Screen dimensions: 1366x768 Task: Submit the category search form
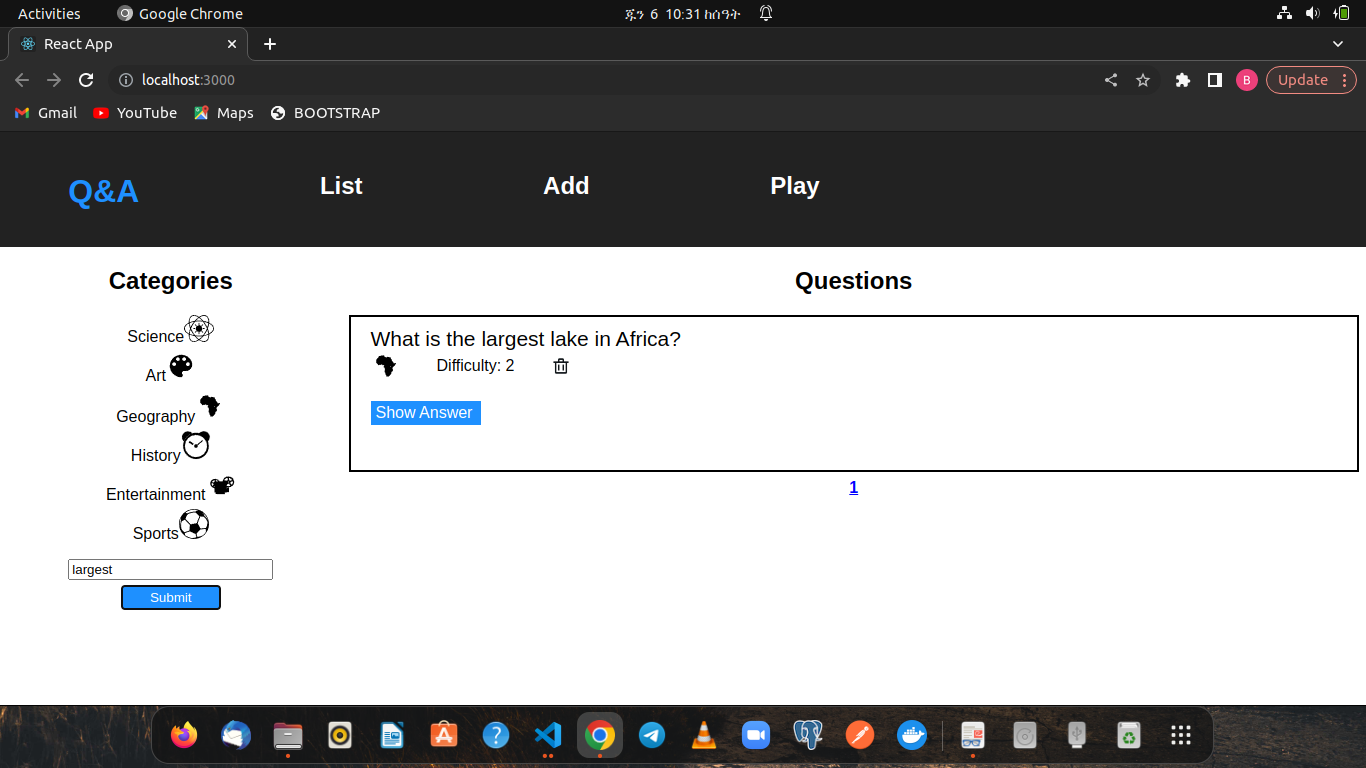[x=170, y=597]
